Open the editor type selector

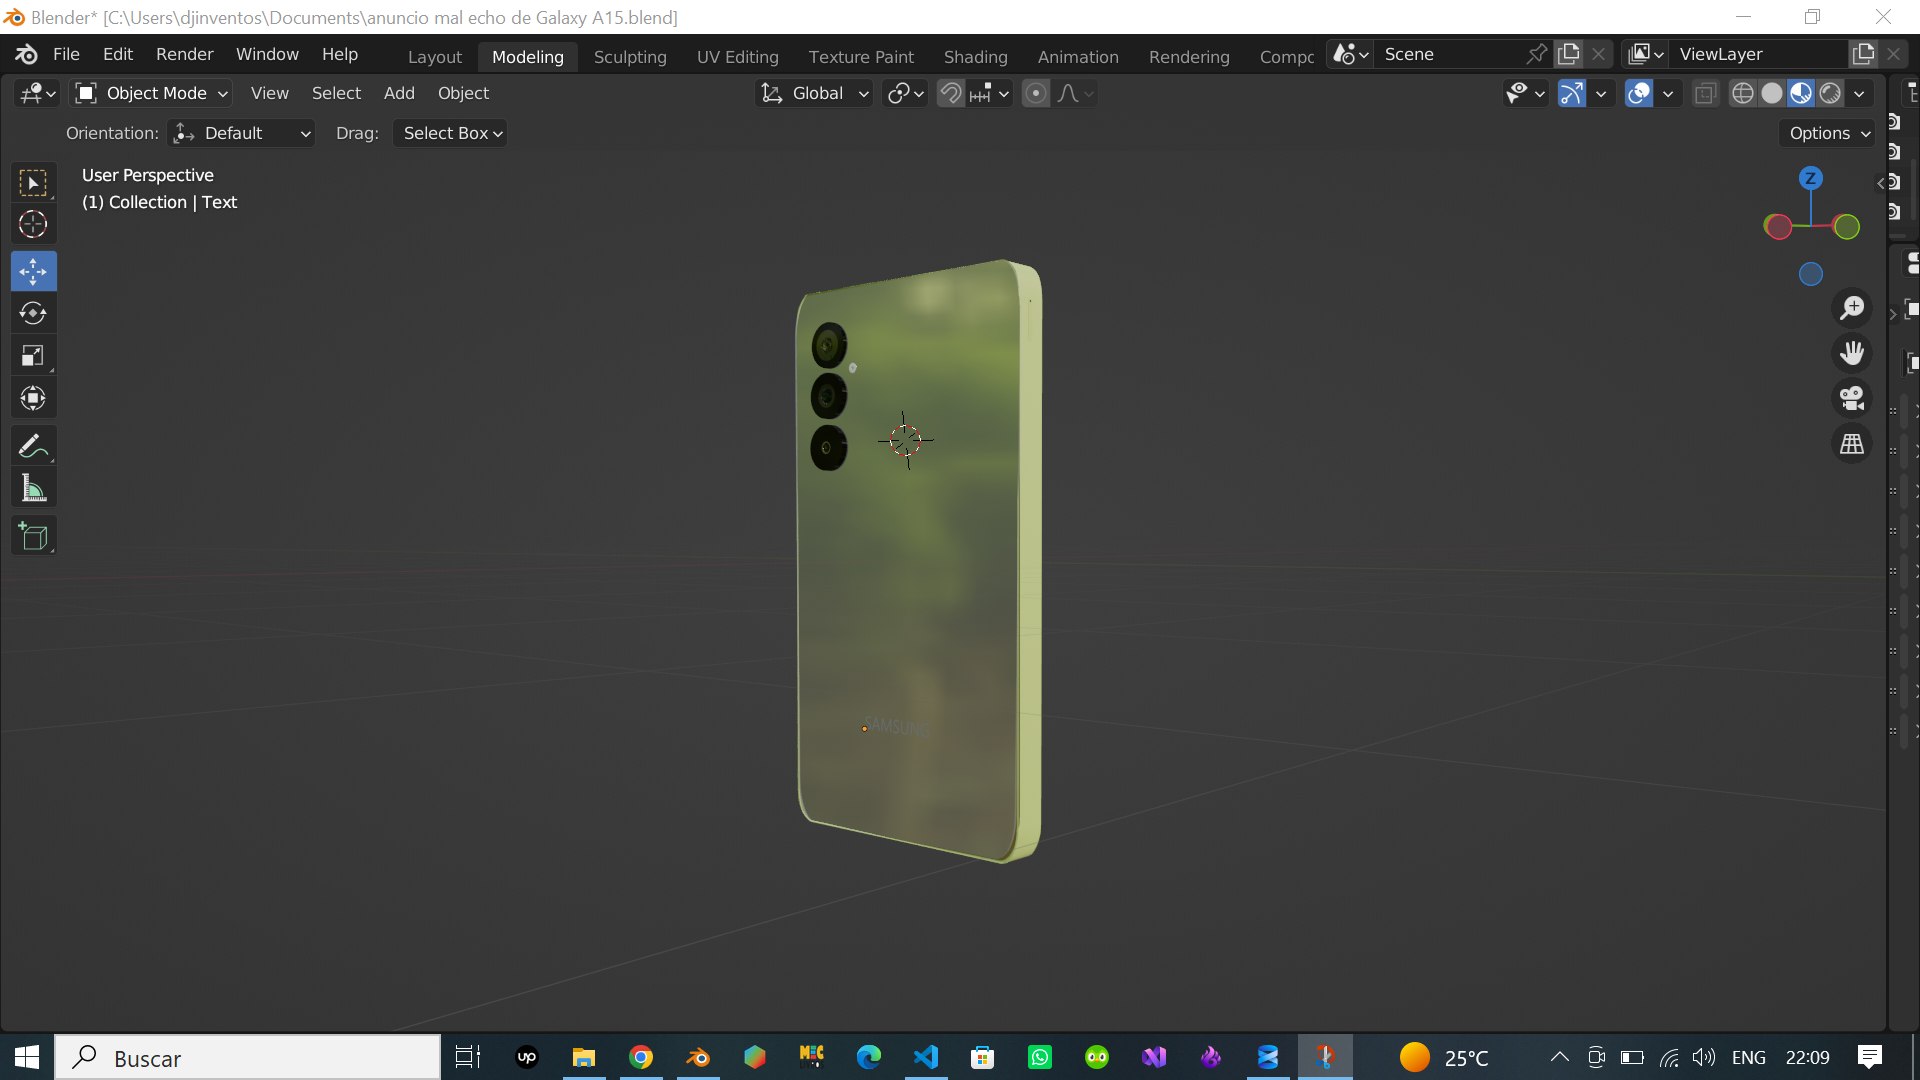click(x=37, y=93)
